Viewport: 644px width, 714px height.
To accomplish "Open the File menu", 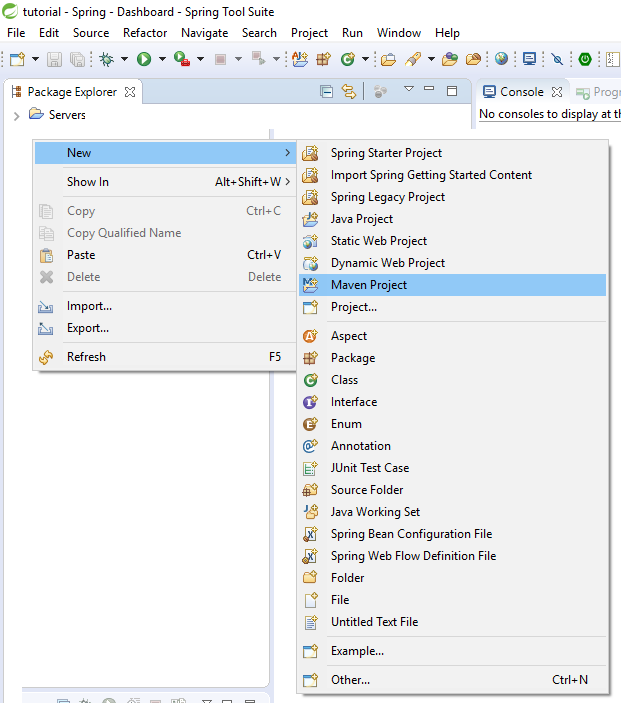I will pyautogui.click(x=16, y=33).
